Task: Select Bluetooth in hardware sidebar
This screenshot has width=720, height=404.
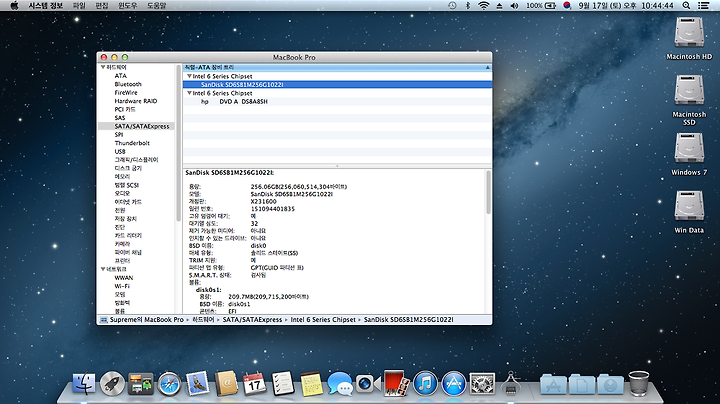Action: tap(128, 84)
